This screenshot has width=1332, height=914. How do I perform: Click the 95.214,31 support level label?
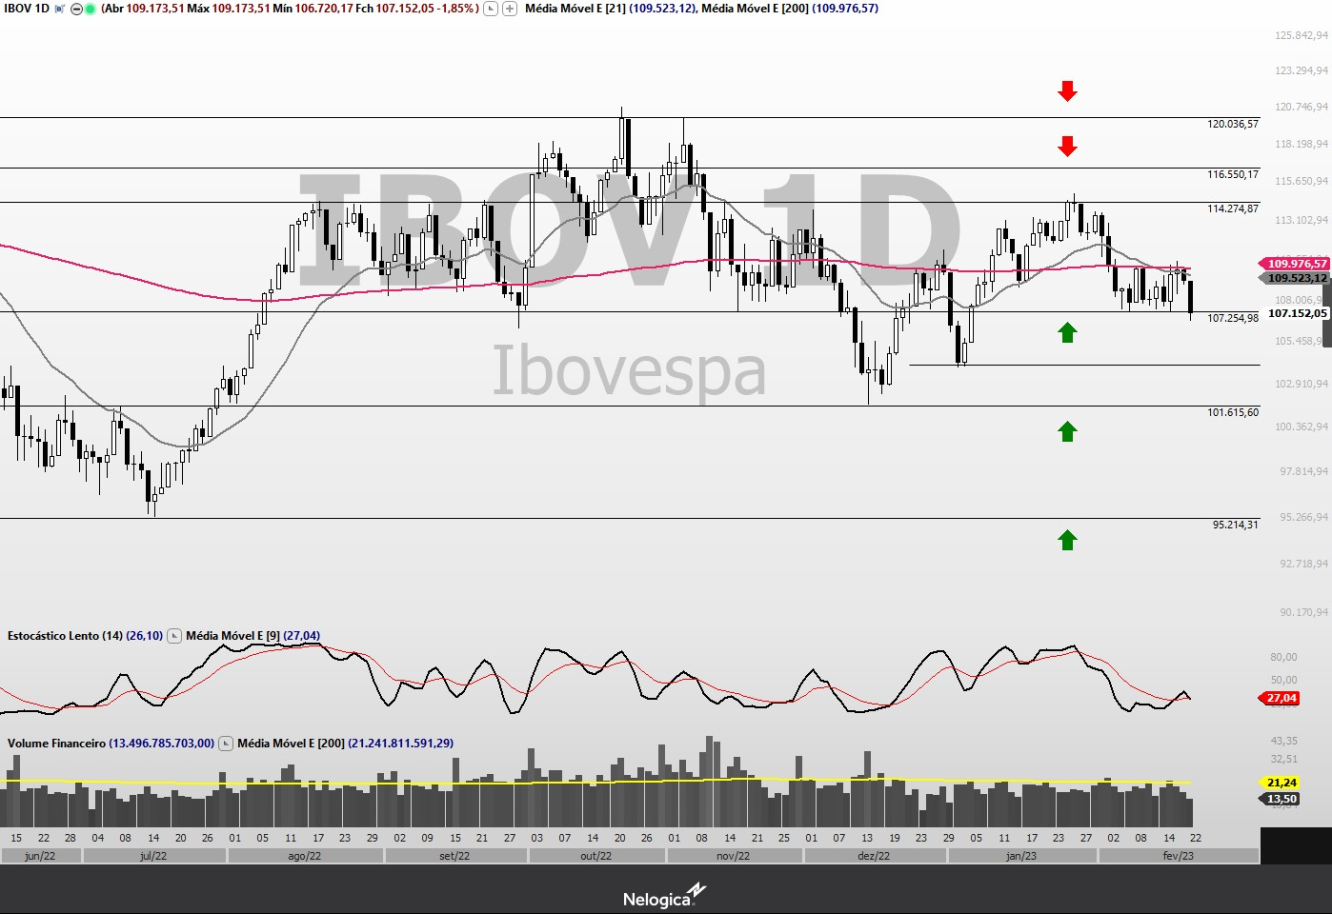[1236, 524]
